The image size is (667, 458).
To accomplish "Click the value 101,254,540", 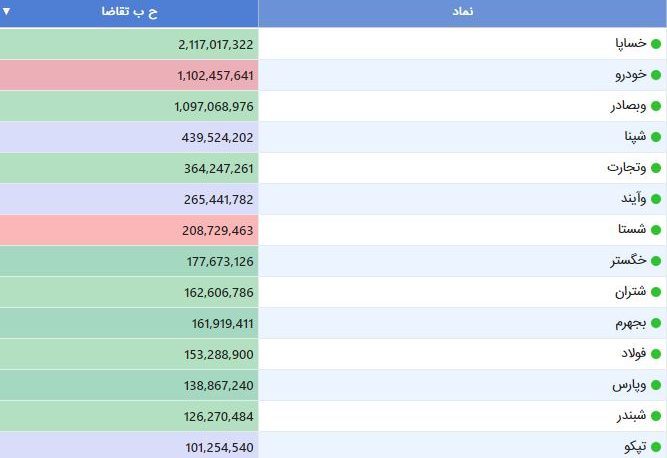I will [x=219, y=447].
